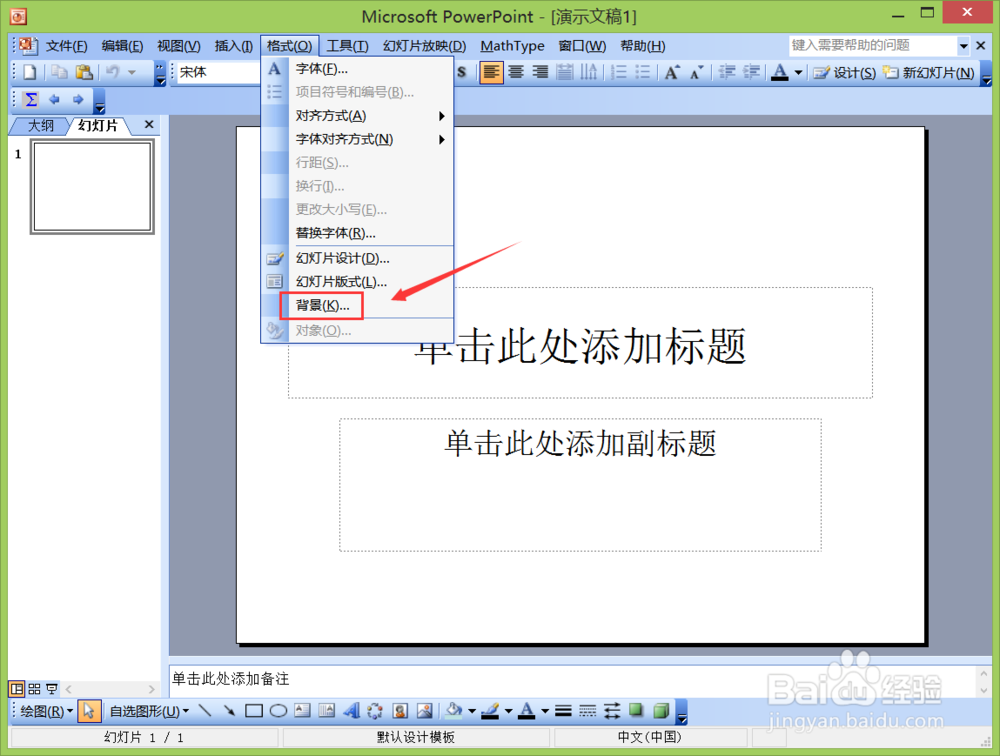Select the Oval drawing tool

[x=278, y=710]
